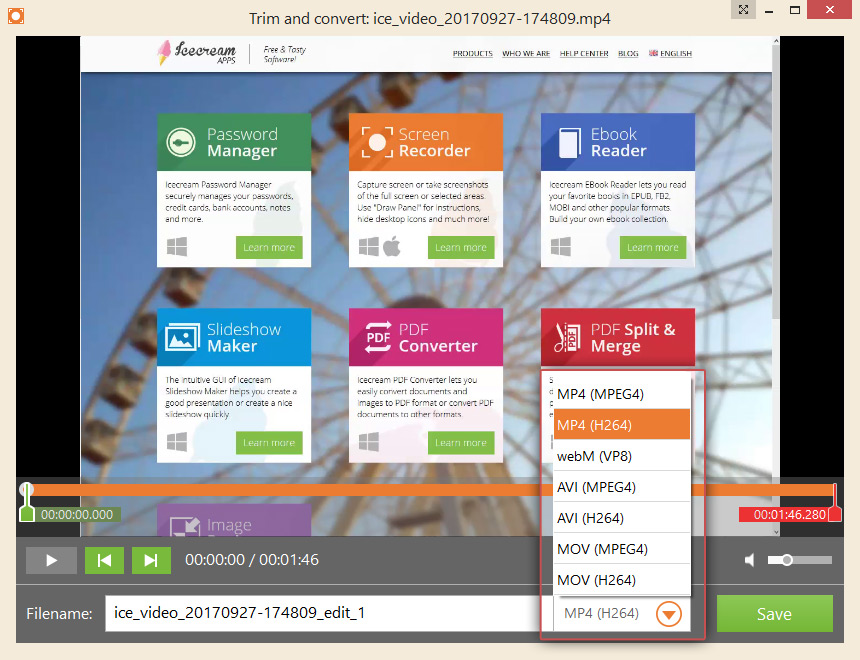Click the red trim end handle

[834, 514]
